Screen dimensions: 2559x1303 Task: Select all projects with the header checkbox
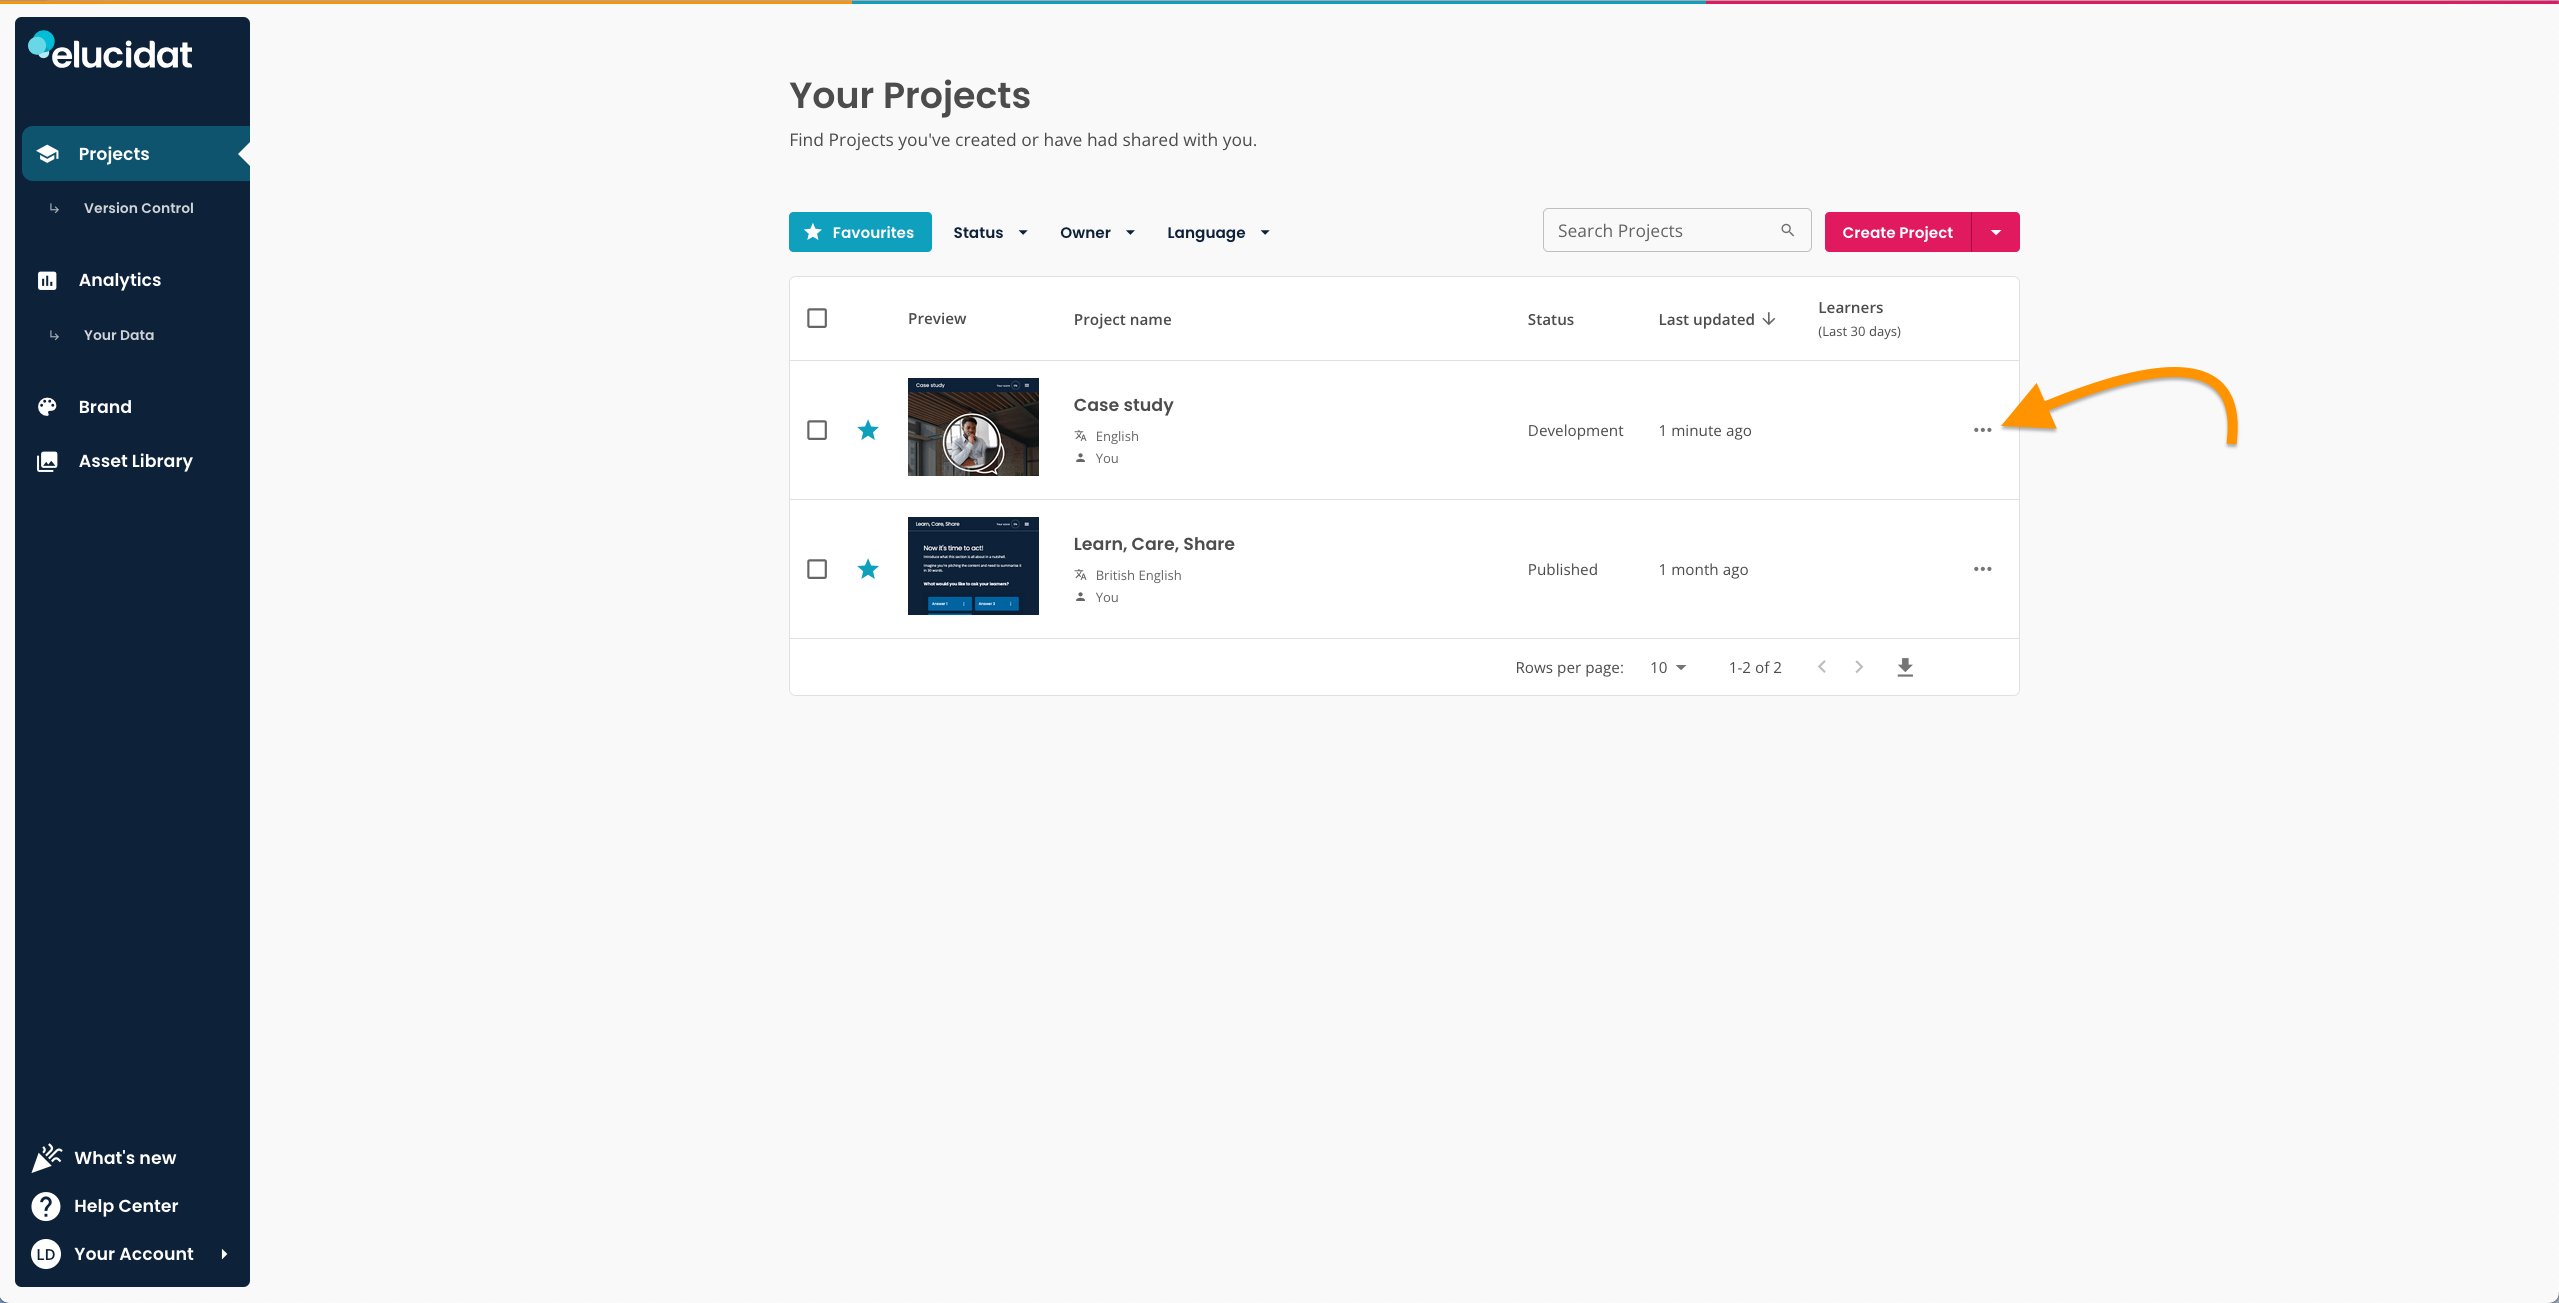[x=817, y=317]
